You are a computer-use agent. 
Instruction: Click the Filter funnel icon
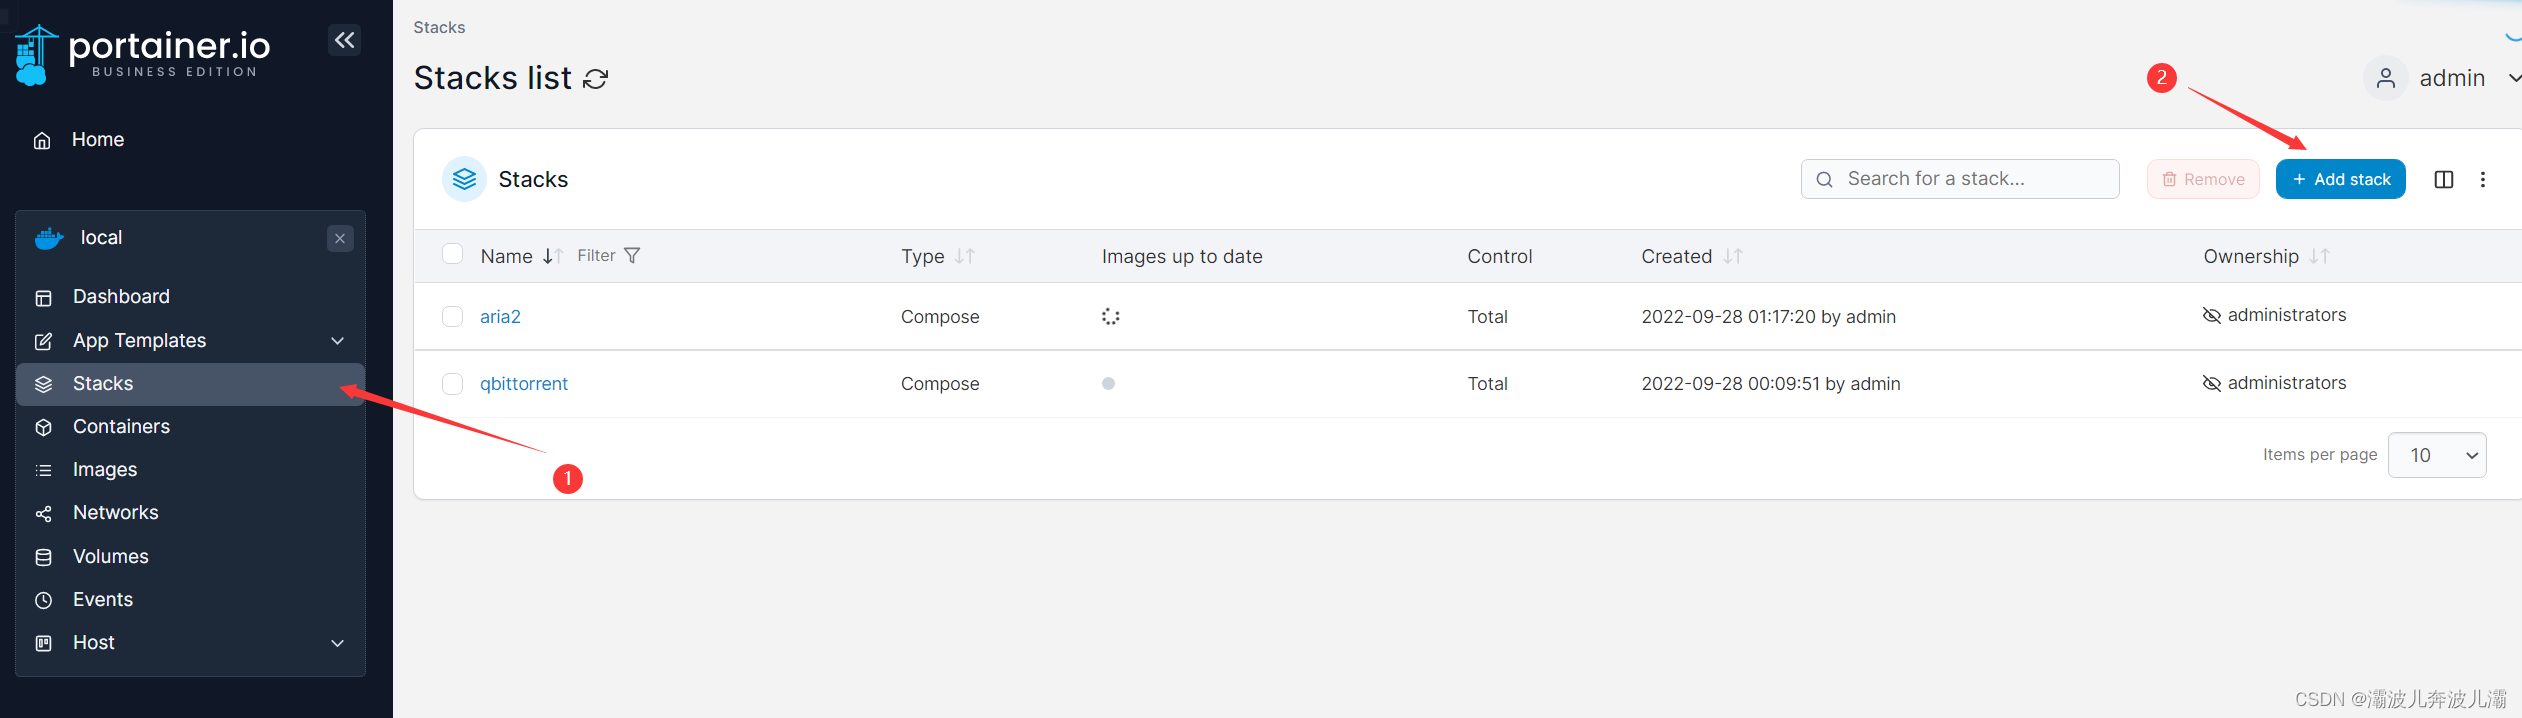[632, 256]
